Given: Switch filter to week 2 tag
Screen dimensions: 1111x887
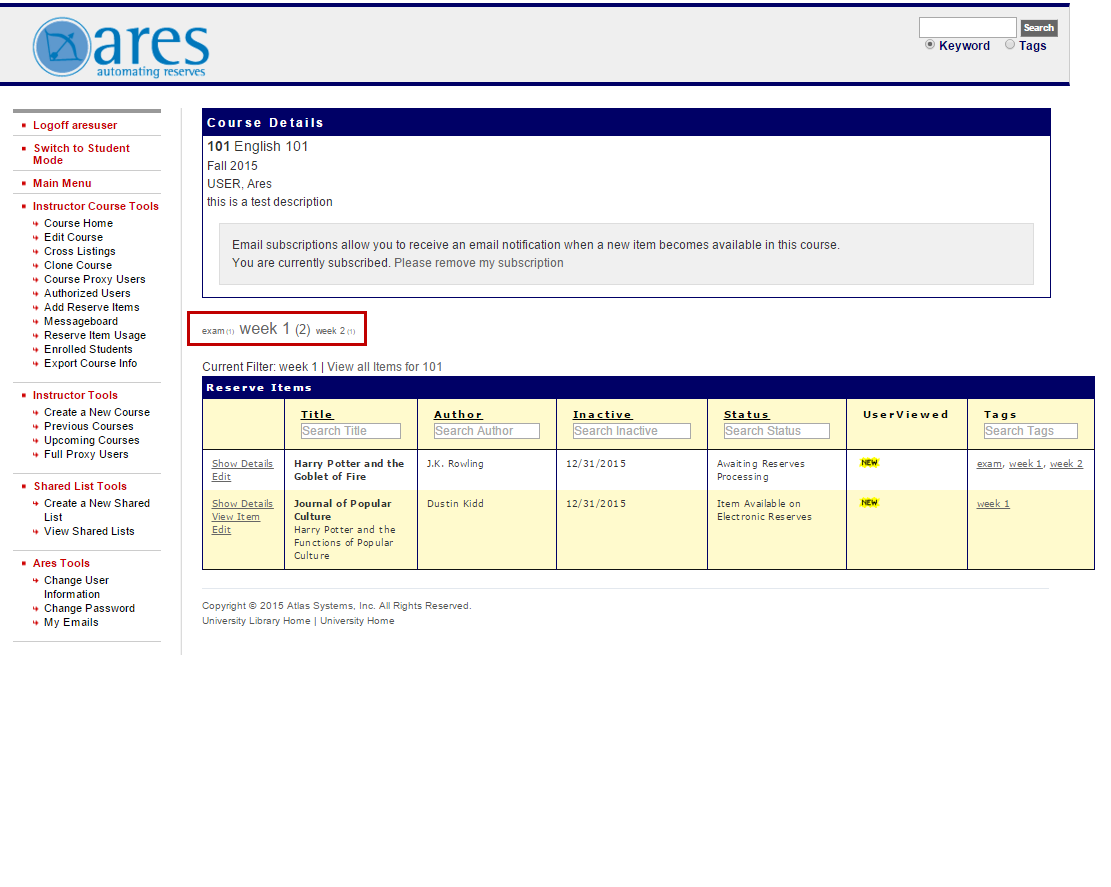Looking at the screenshot, I should (333, 330).
